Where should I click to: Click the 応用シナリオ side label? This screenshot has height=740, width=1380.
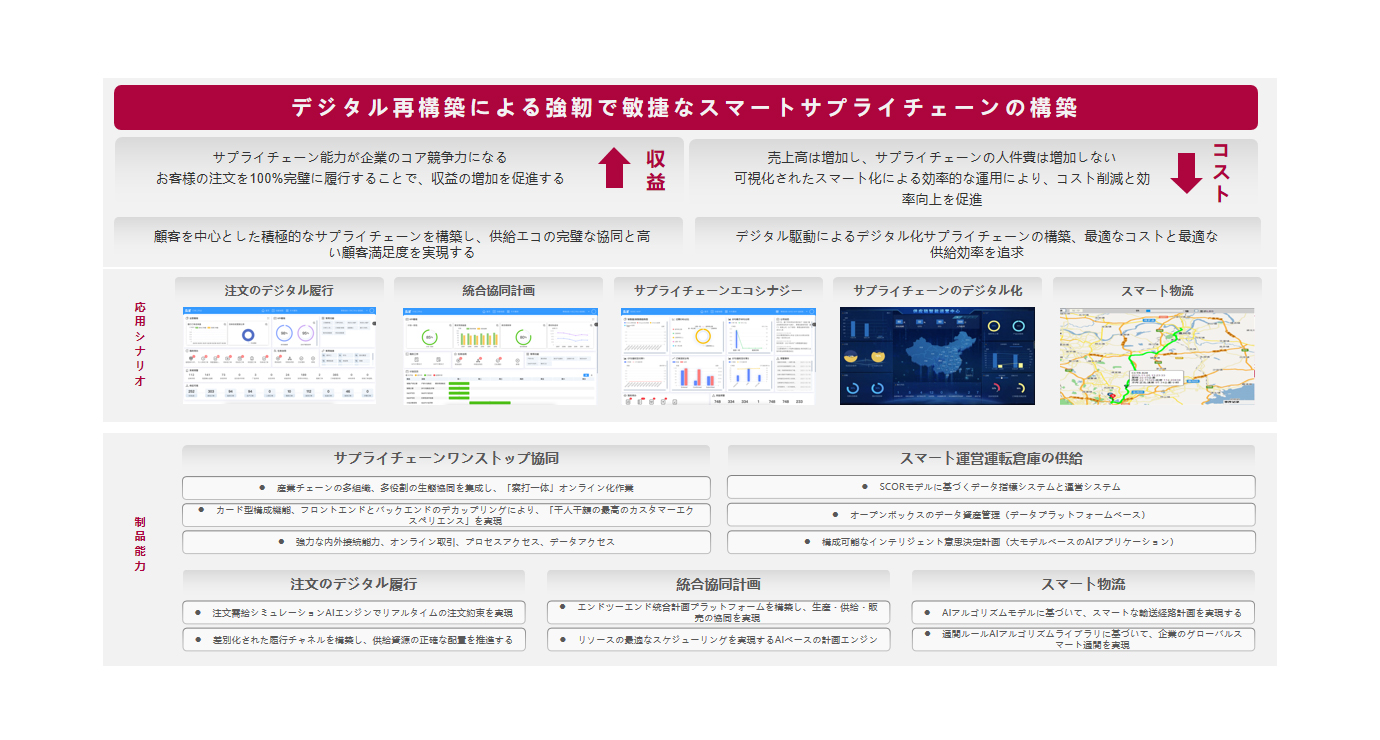[x=140, y=344]
